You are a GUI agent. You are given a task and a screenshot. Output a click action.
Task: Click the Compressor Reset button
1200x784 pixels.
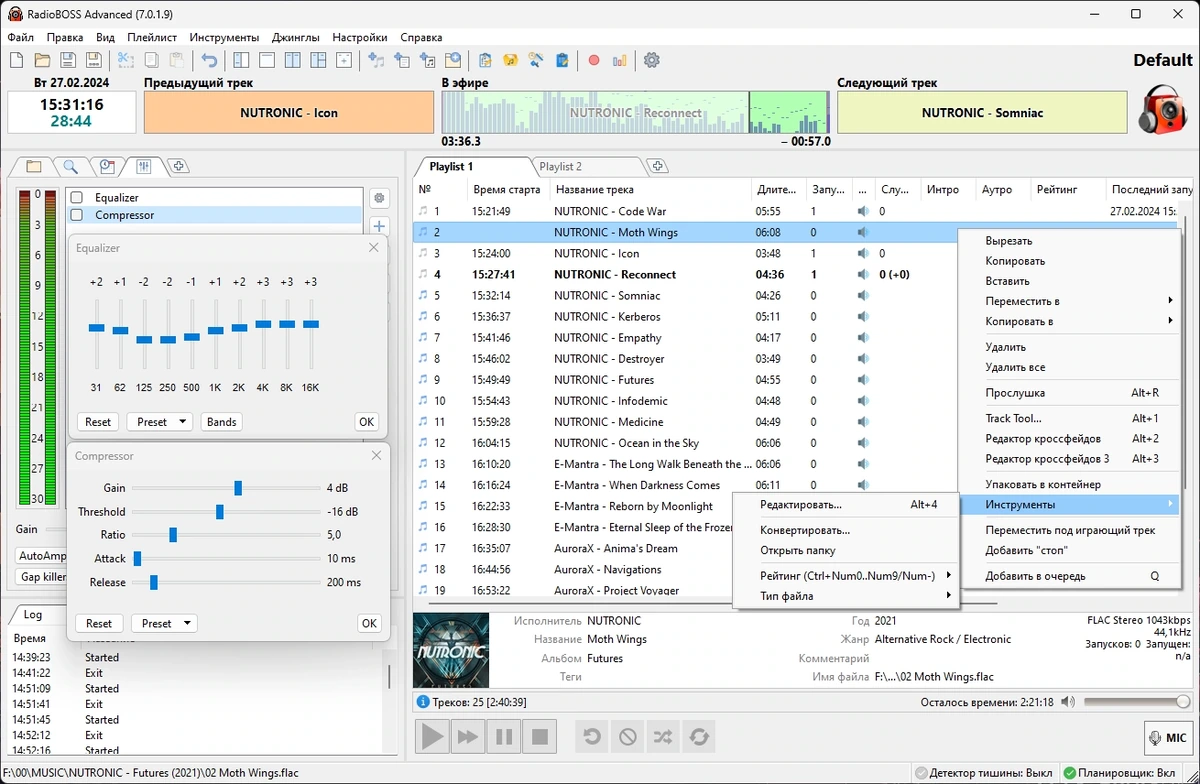[x=99, y=623]
